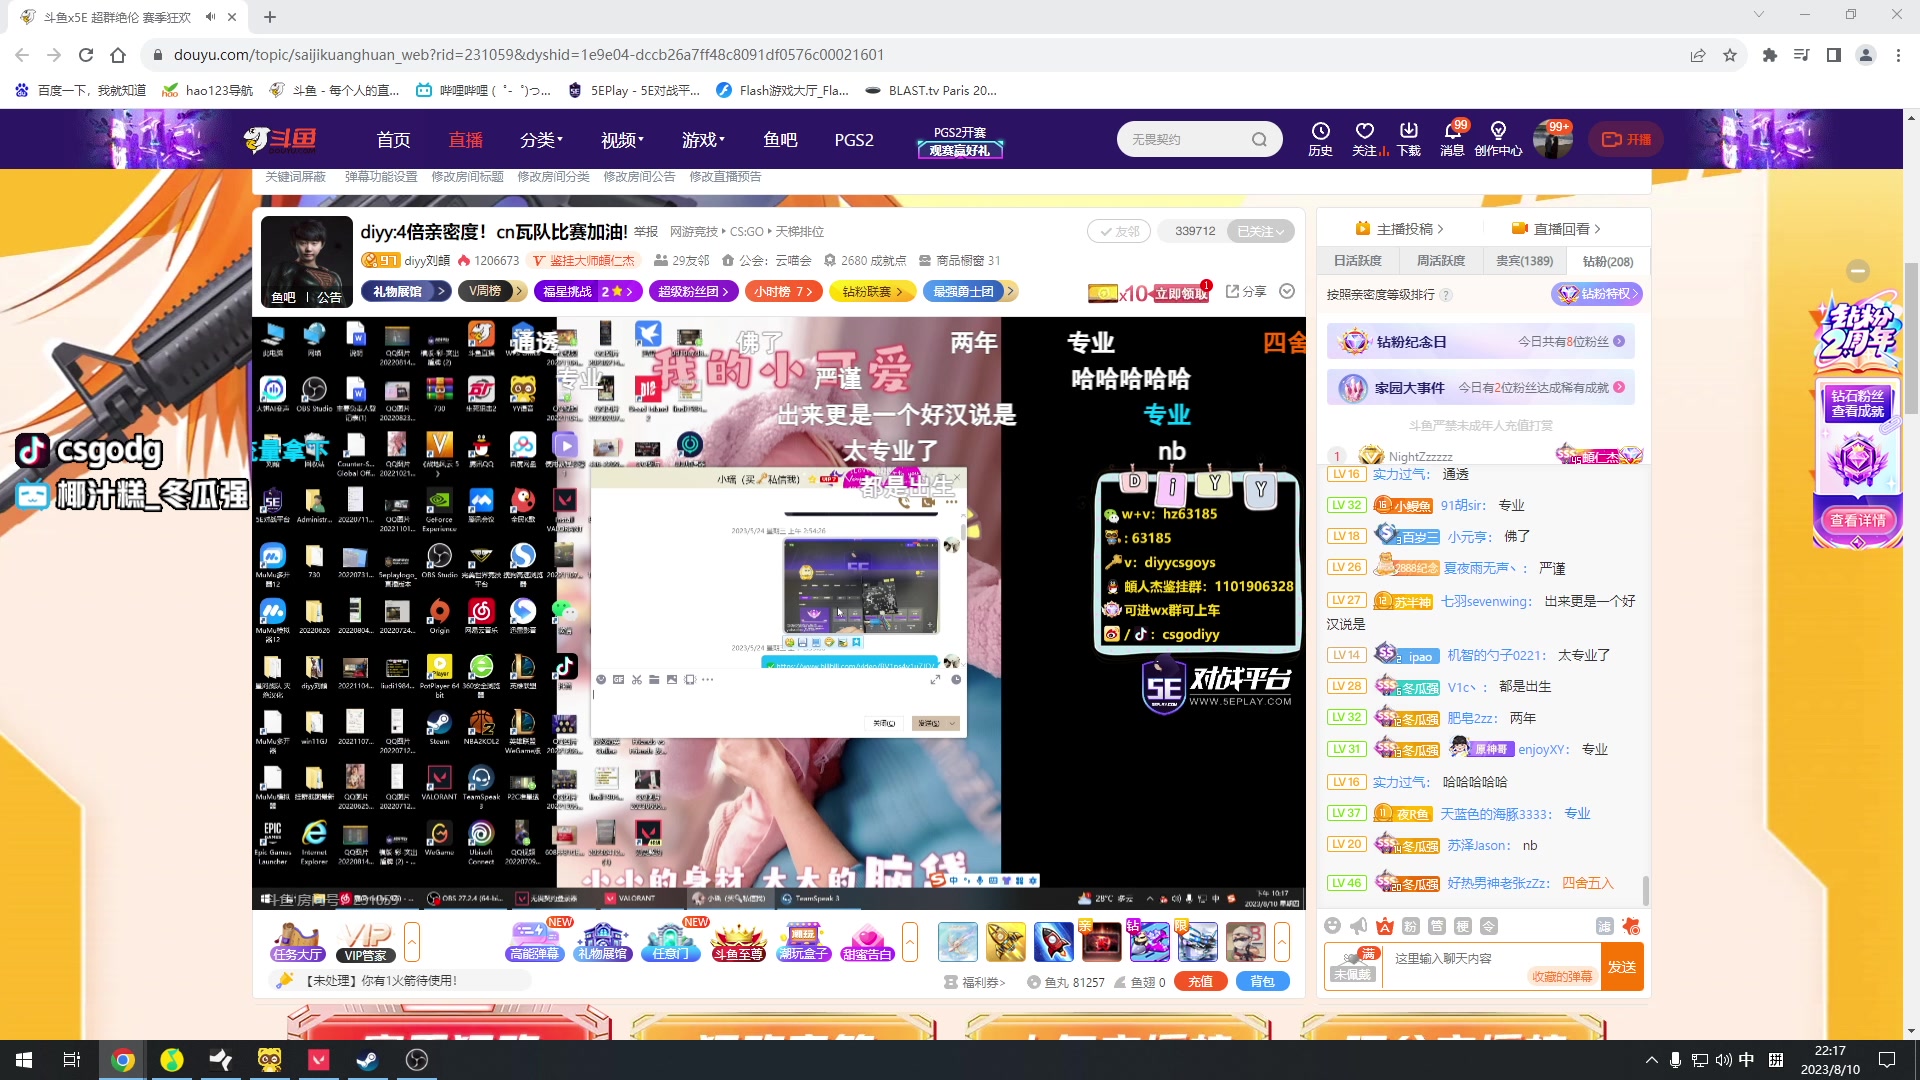Click the 管 icon in the chat toolbar
1920x1080 pixels.
click(x=1436, y=926)
